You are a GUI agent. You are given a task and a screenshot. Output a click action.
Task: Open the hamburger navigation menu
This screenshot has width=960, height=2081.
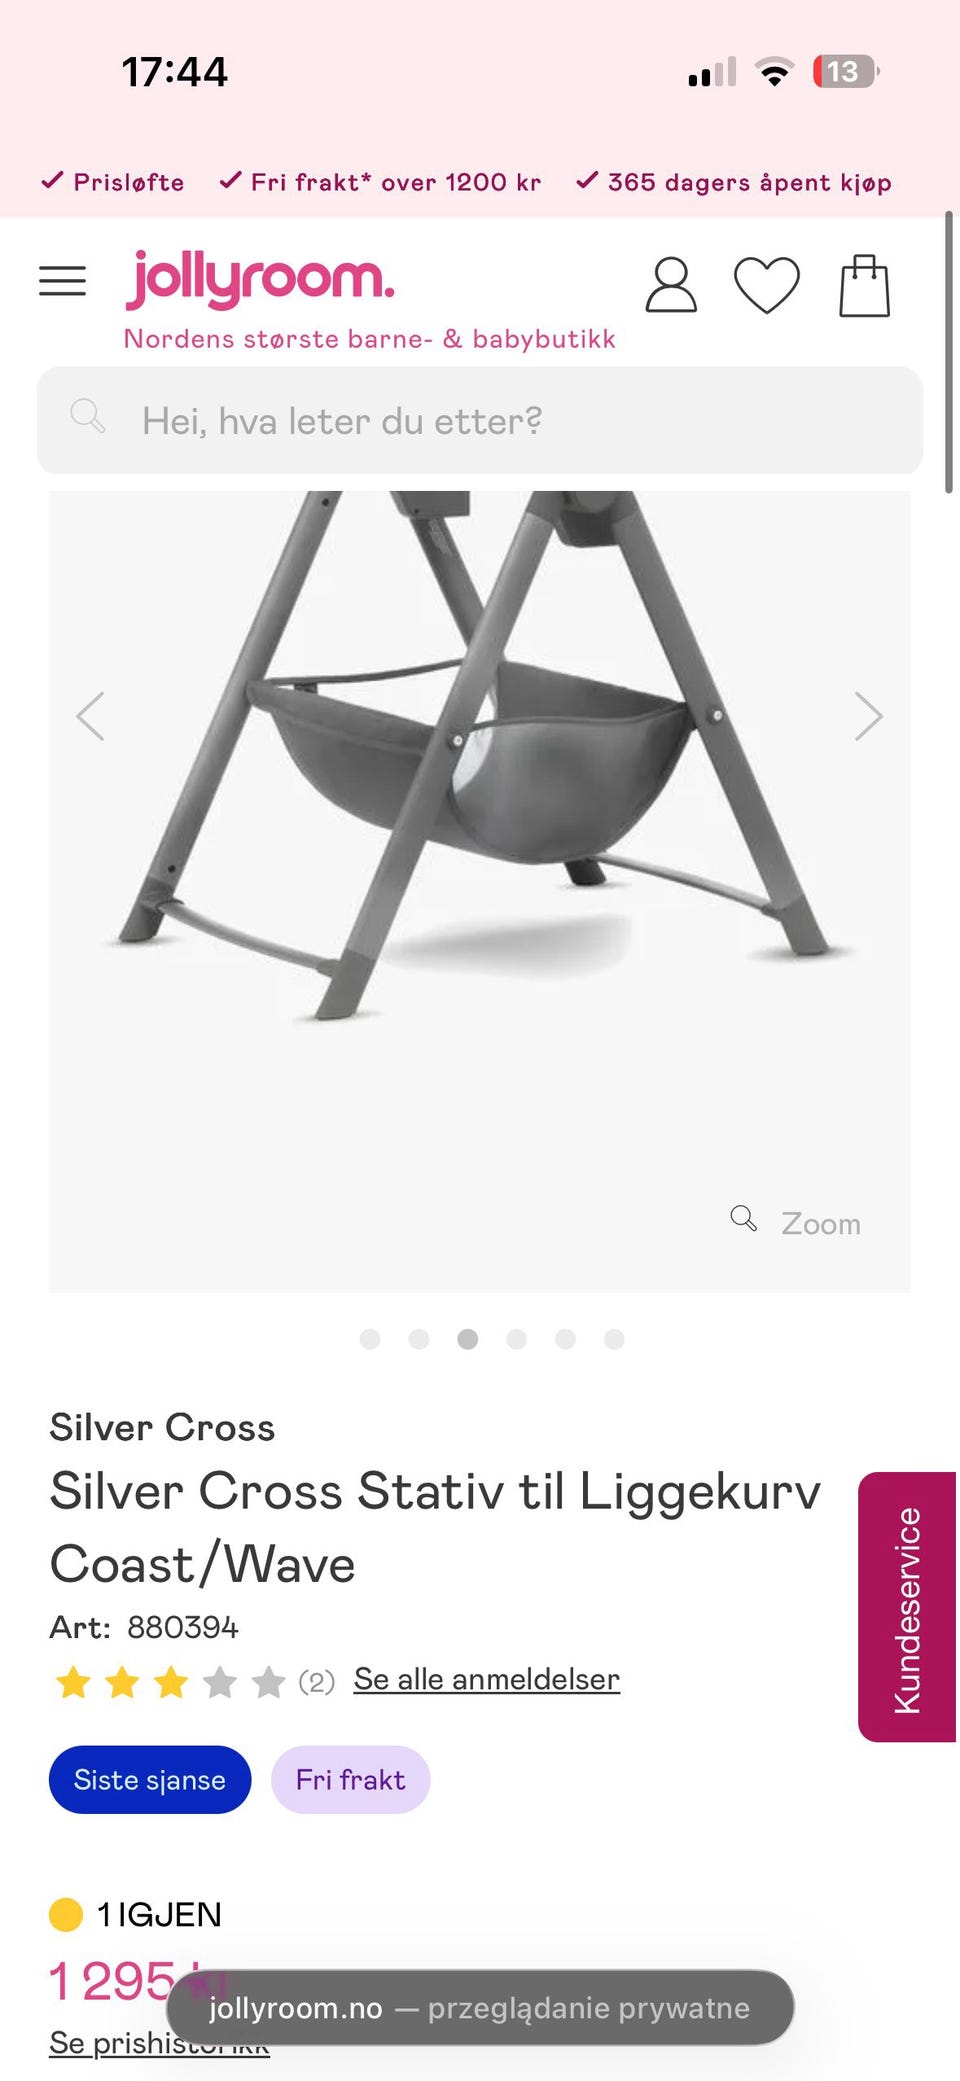(62, 281)
